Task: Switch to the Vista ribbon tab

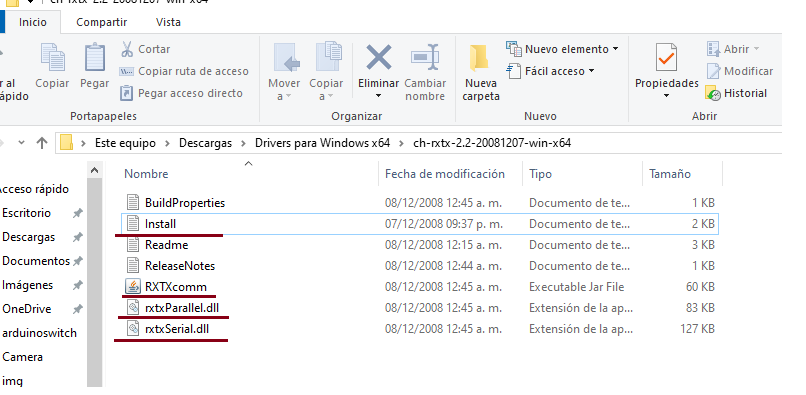Action: [168, 22]
